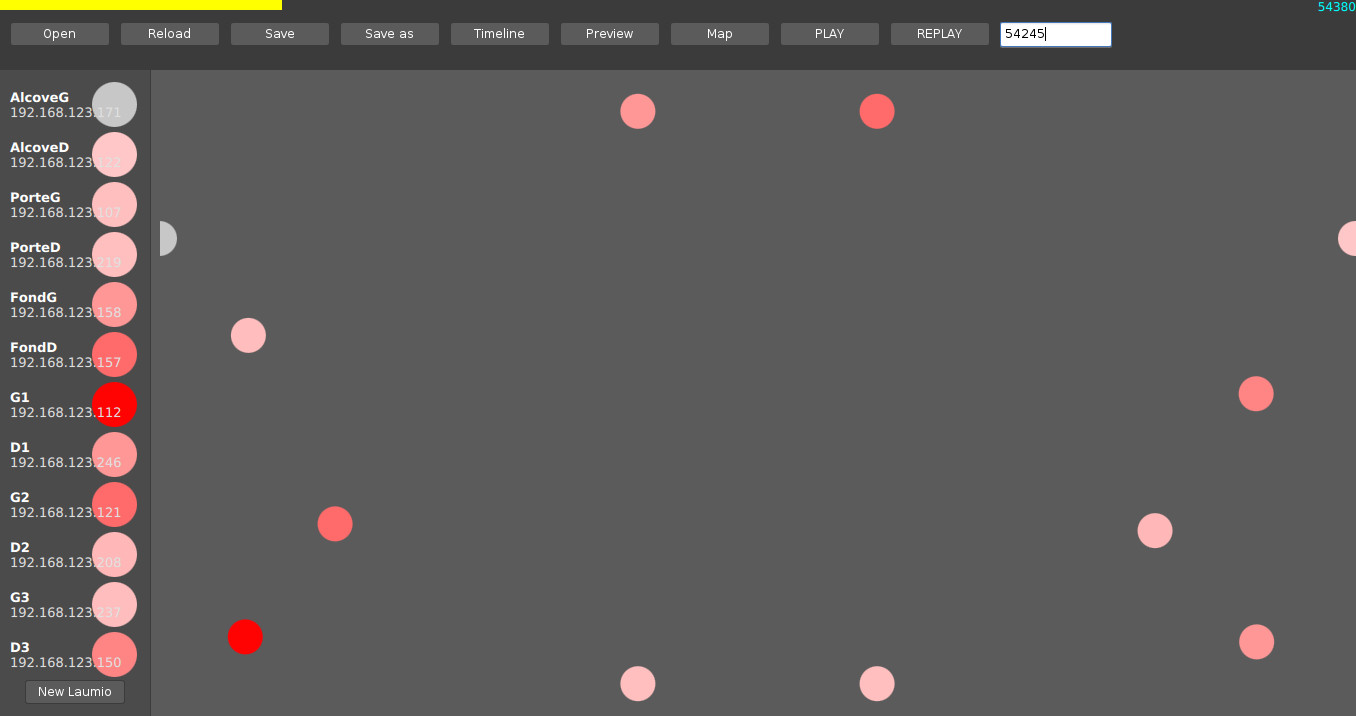Click the D2 name label
The height and width of the screenshot is (716, 1356).
coord(20,547)
